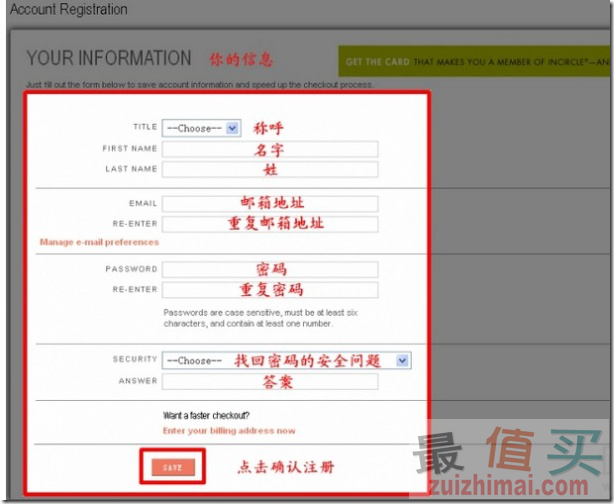614x504 pixels.
Task: Click the First Name input field
Action: click(270, 149)
